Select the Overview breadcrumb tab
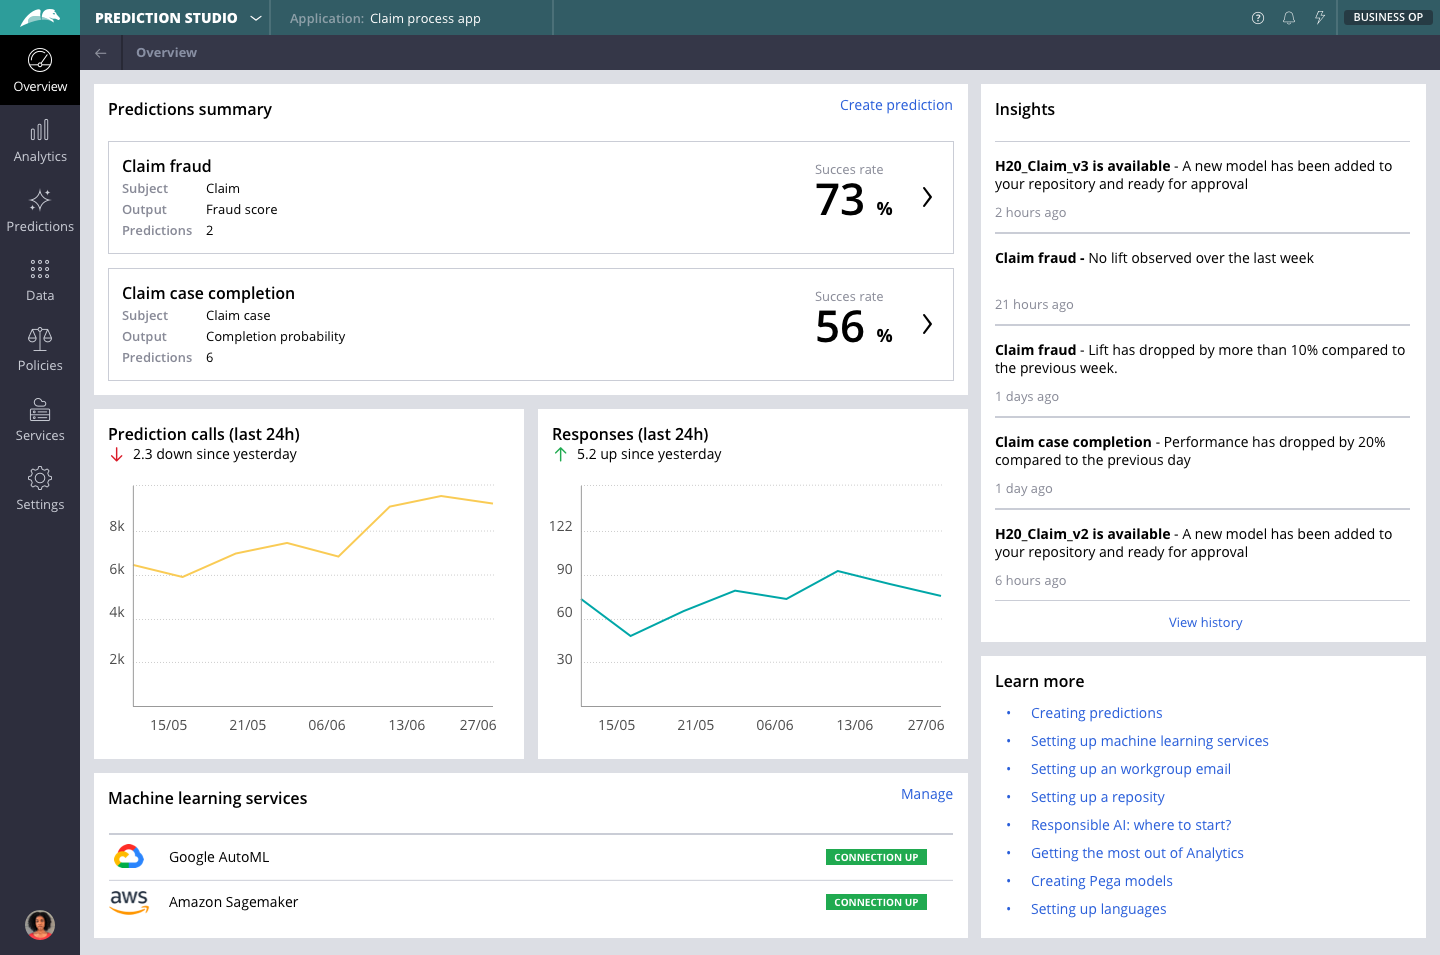This screenshot has height=955, width=1440. [166, 52]
